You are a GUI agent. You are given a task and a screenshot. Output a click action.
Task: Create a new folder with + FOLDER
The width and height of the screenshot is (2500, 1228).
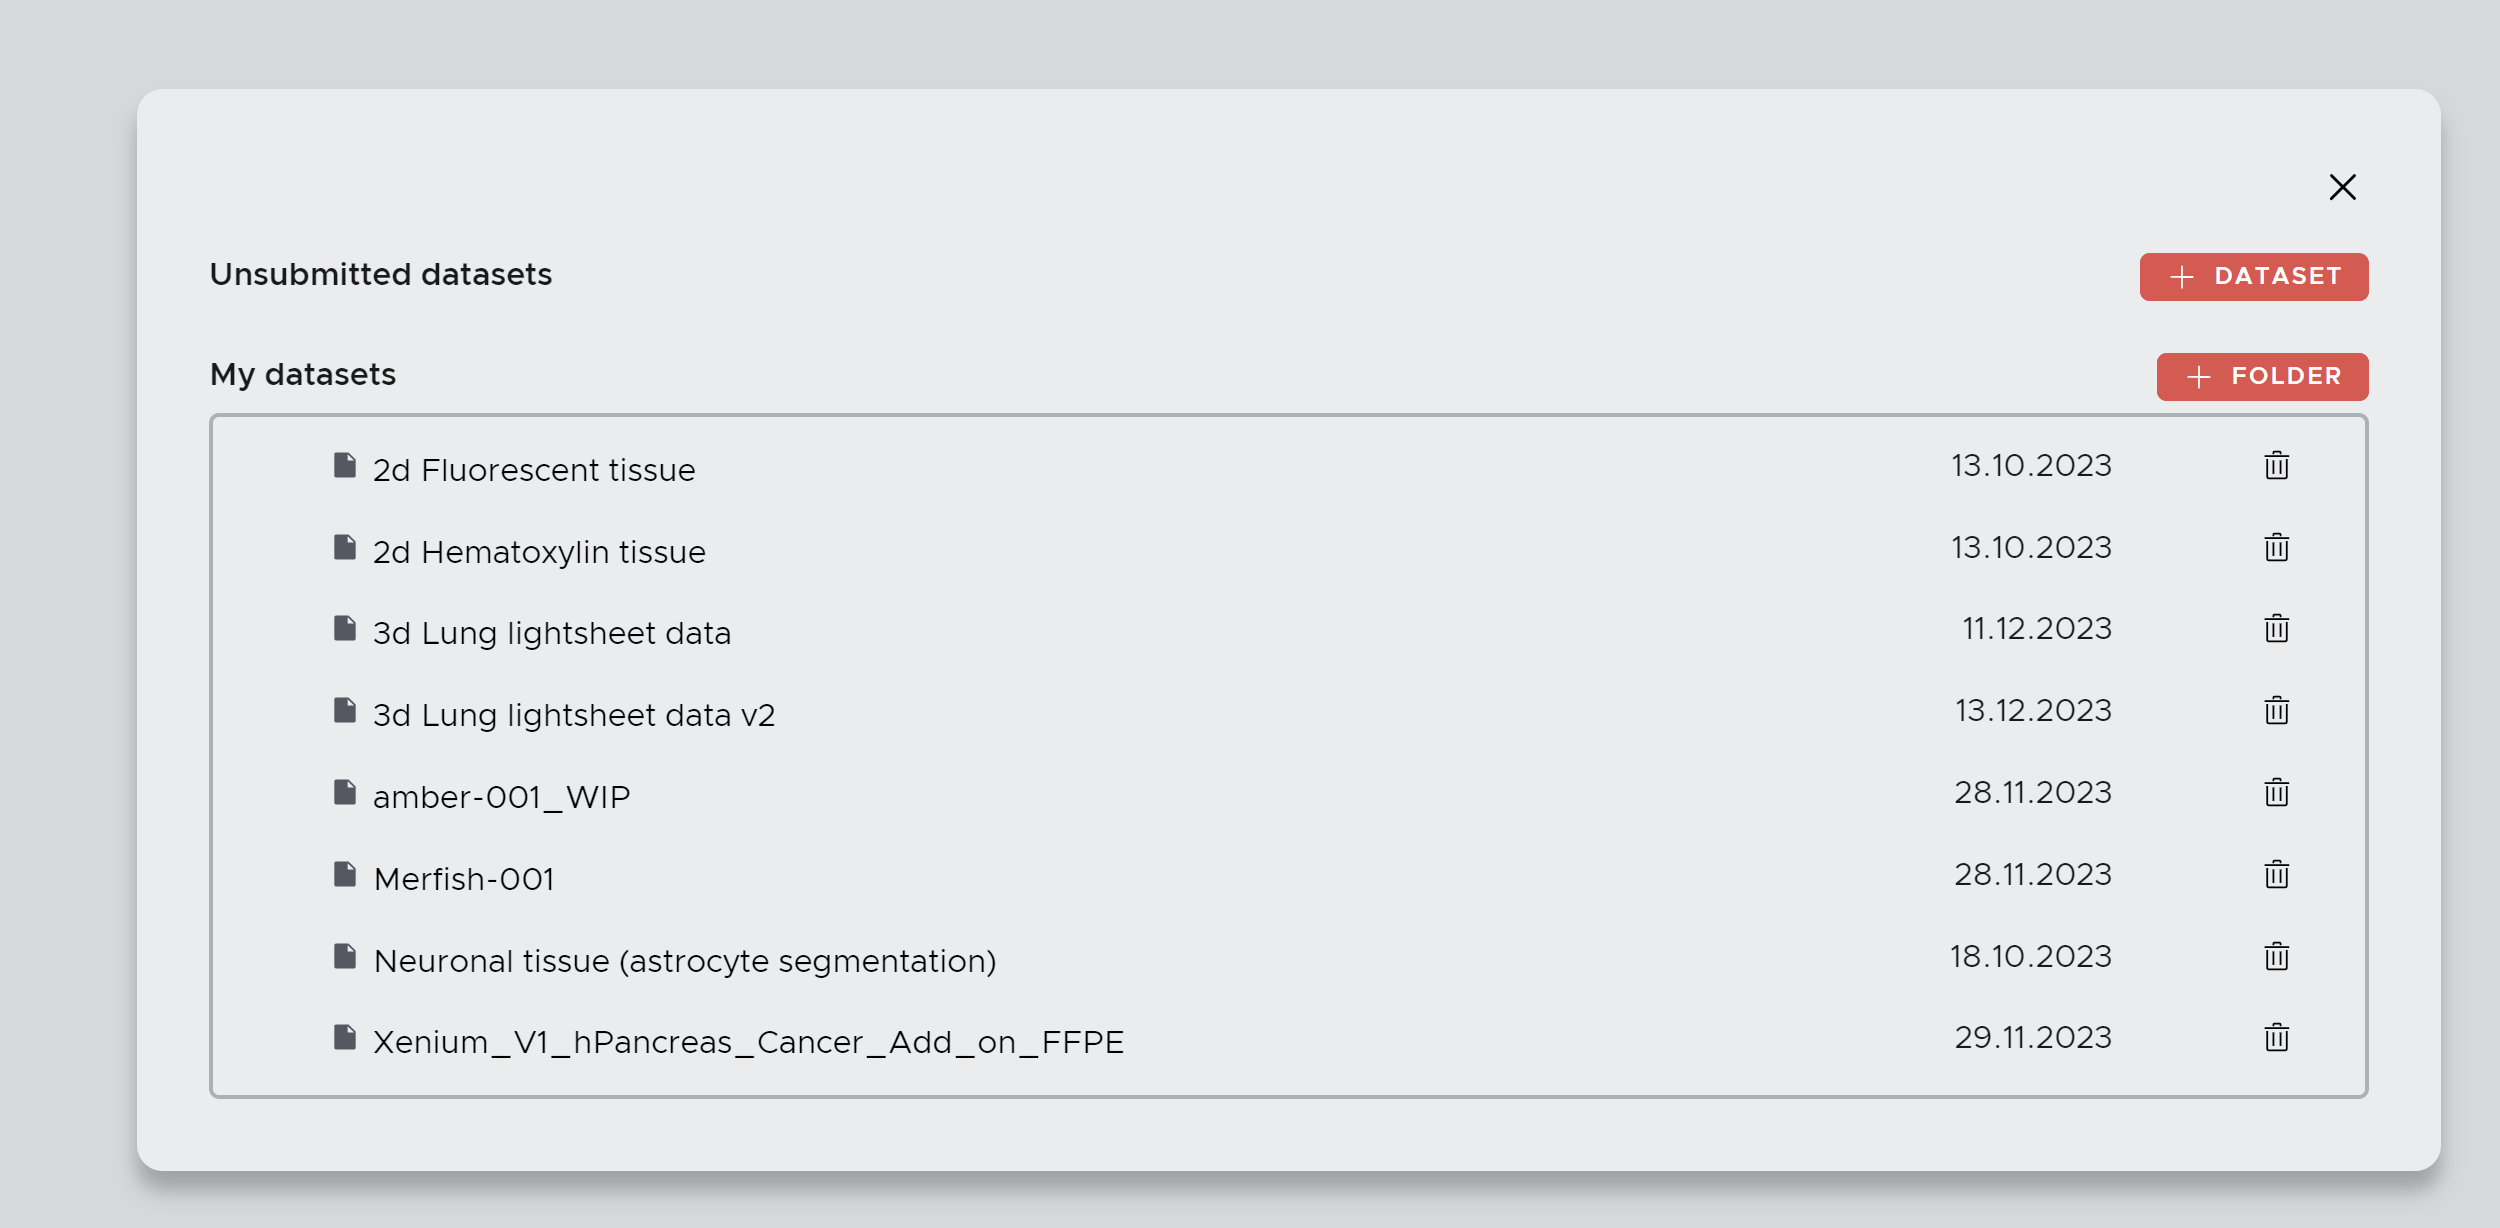click(2262, 376)
